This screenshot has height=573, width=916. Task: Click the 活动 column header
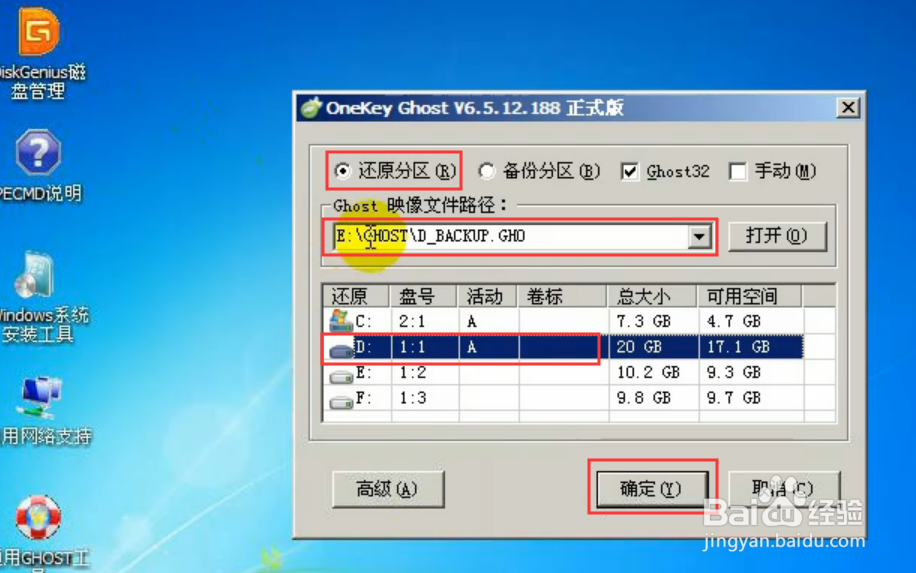click(x=487, y=296)
